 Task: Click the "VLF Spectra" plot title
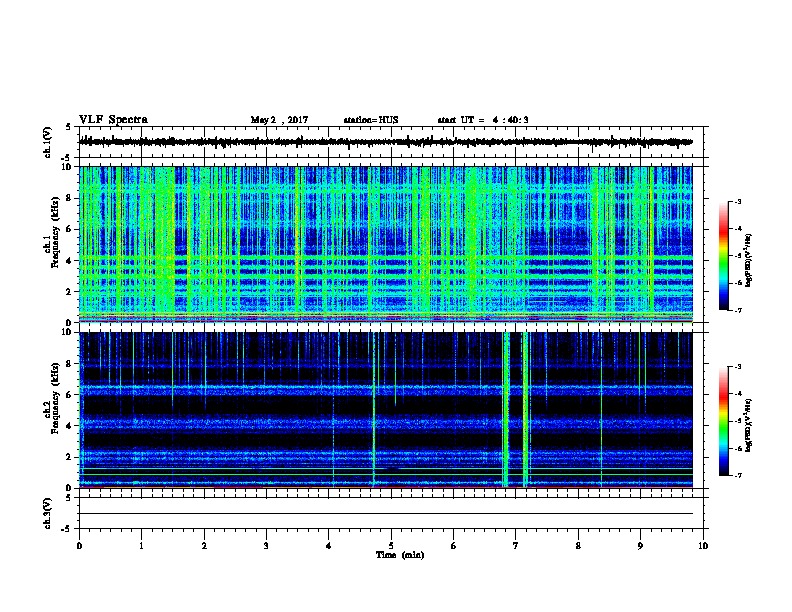(x=113, y=120)
